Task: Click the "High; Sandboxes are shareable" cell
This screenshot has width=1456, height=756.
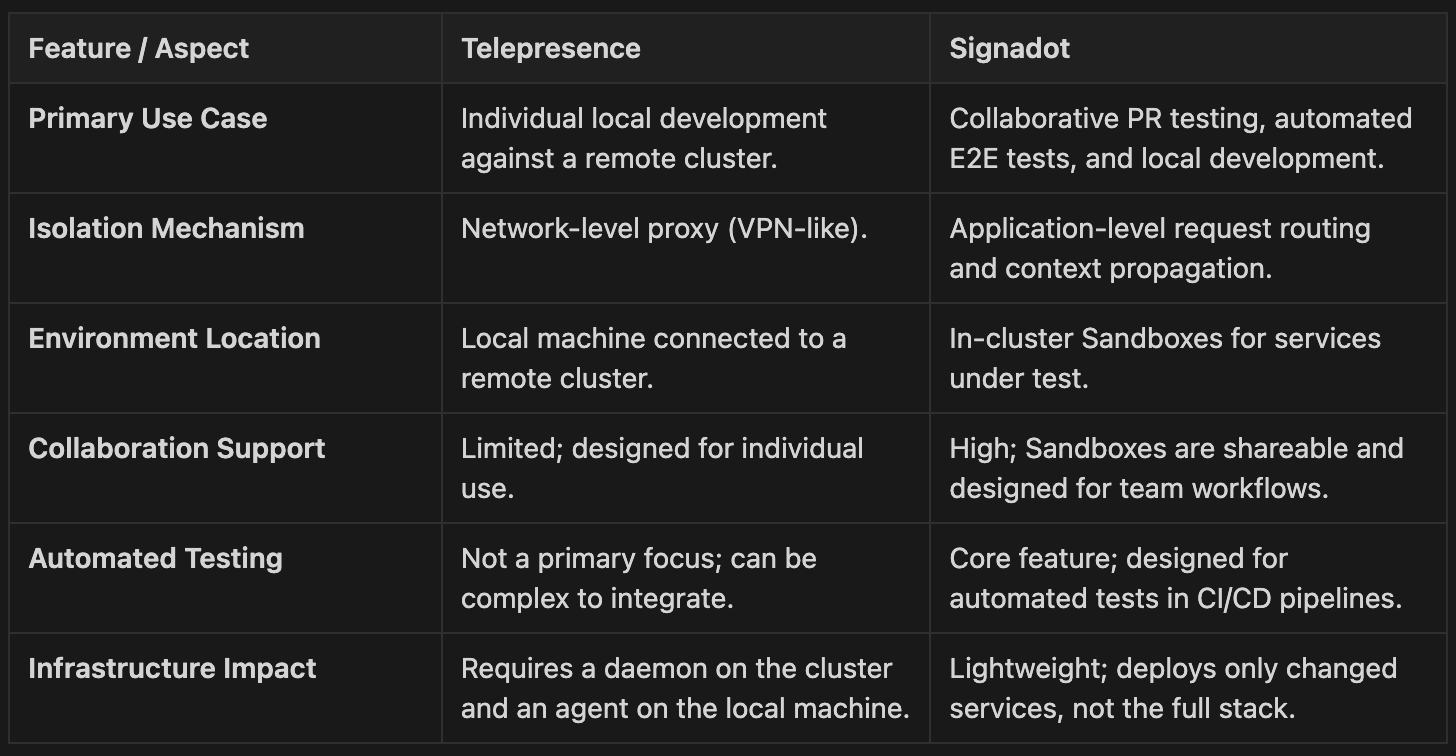Action: coord(1176,468)
